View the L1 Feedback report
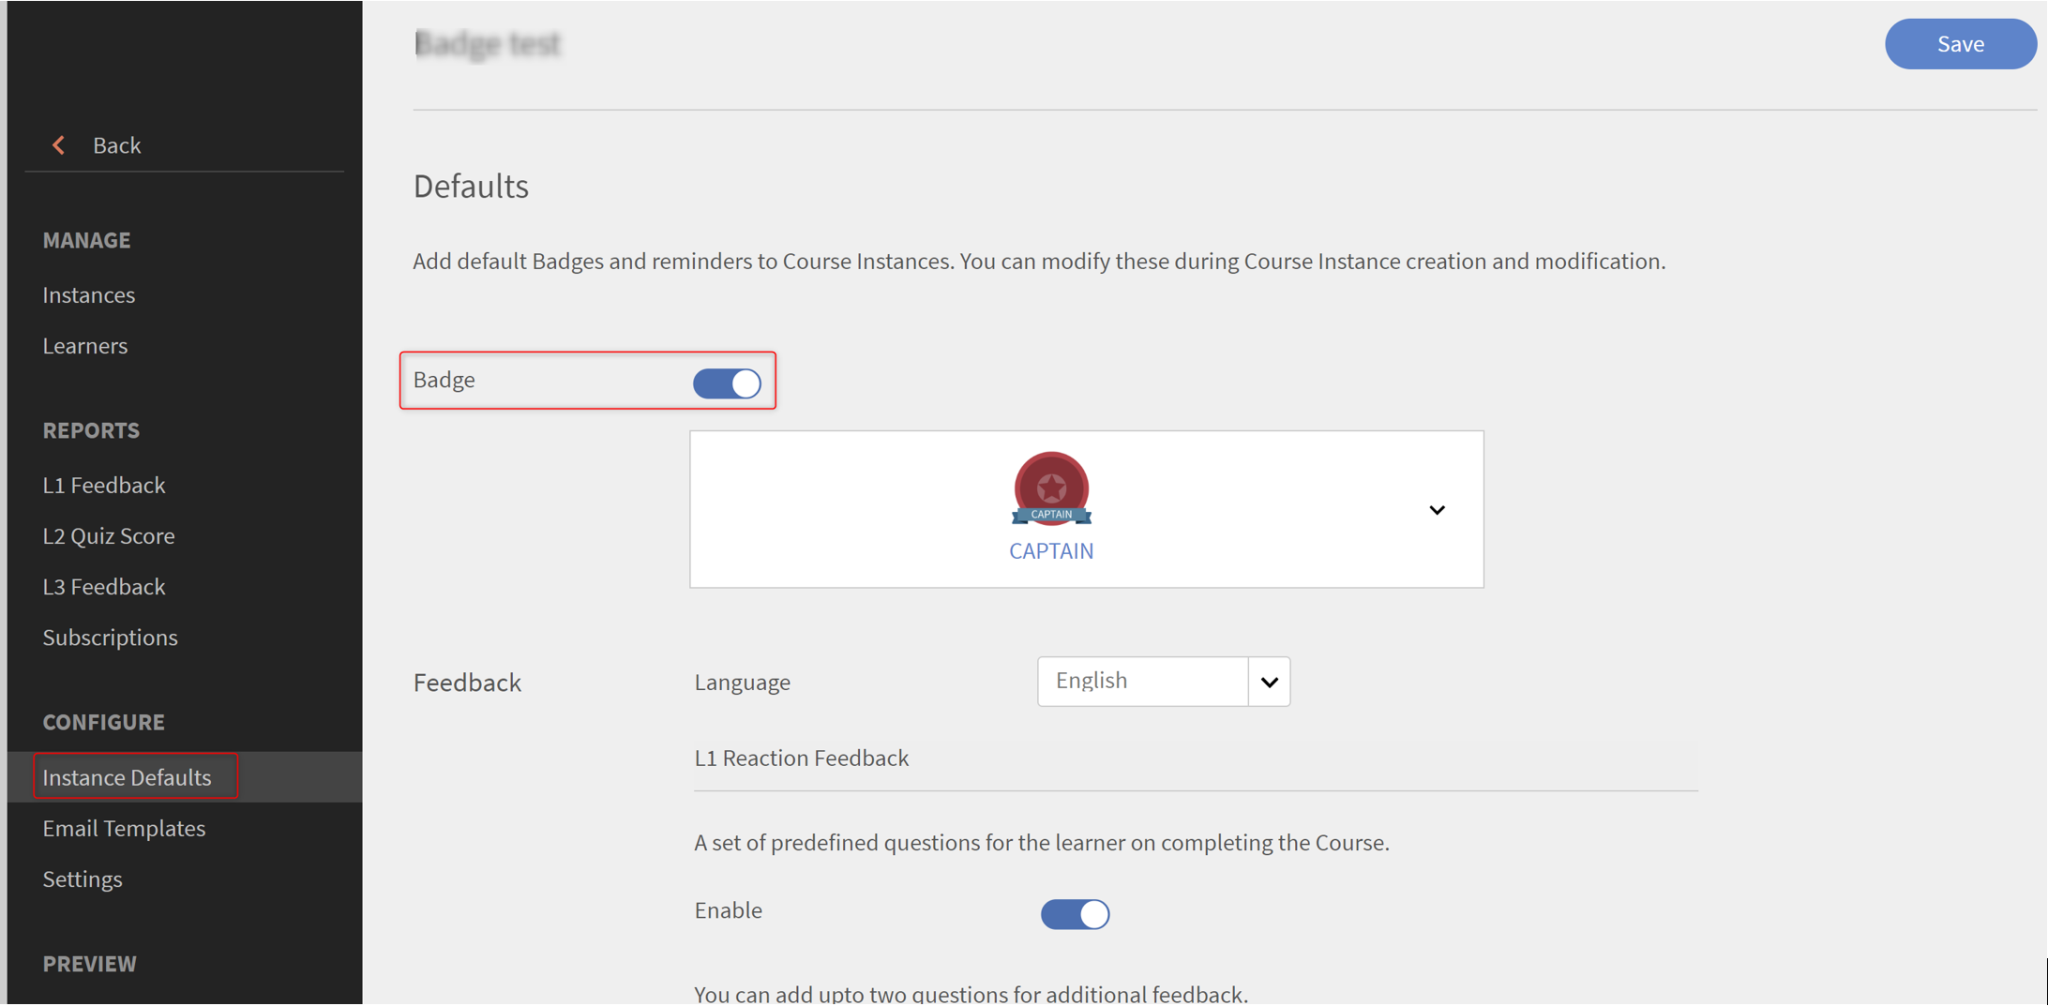This screenshot has height=1006, width=2048. (x=104, y=485)
